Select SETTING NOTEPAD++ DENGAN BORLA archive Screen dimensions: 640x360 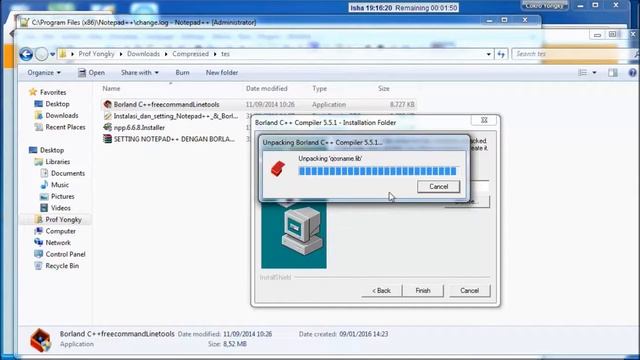pos(174,139)
